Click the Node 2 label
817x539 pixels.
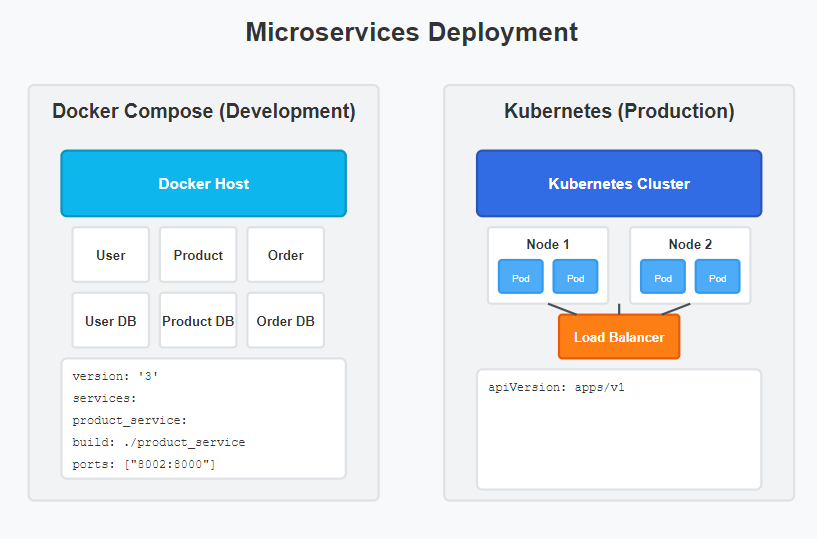point(690,244)
